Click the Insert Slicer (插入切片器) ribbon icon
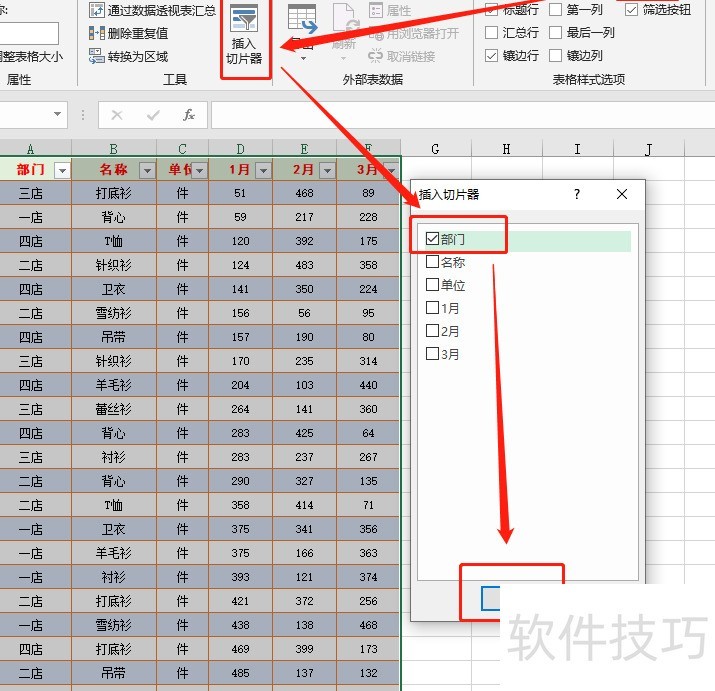The height and width of the screenshot is (691, 715). pyautogui.click(x=245, y=34)
